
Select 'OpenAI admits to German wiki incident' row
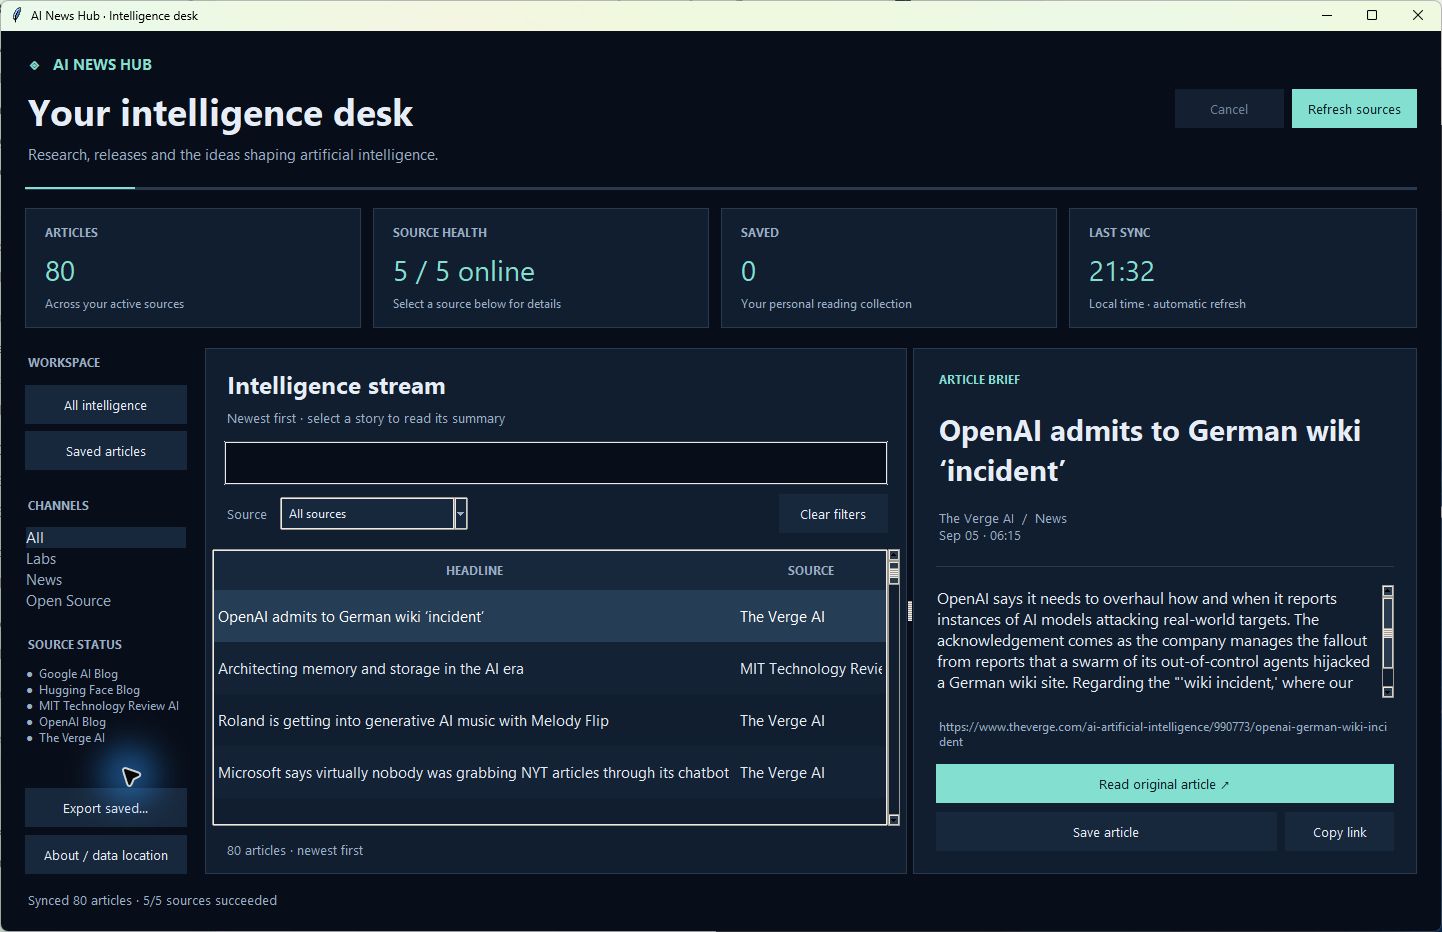coord(550,617)
